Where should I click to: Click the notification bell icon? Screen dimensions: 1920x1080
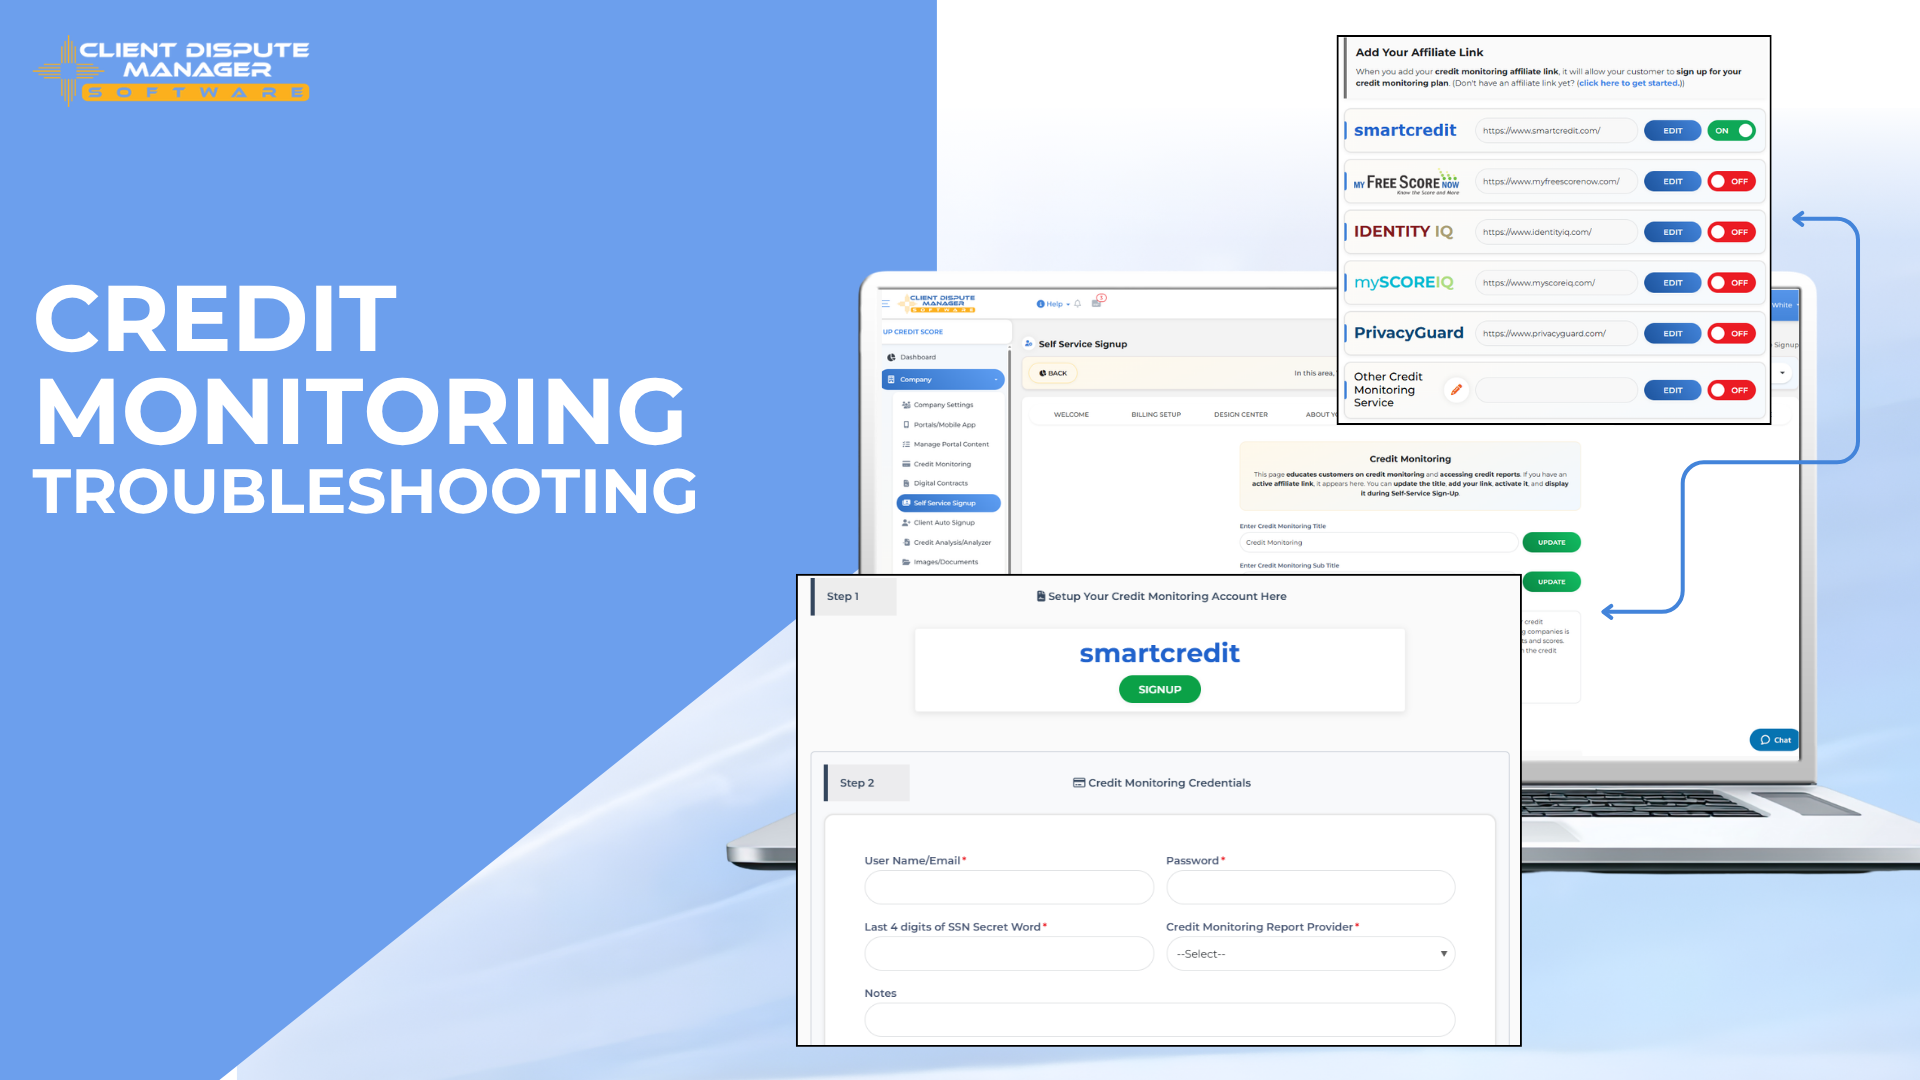click(1077, 304)
